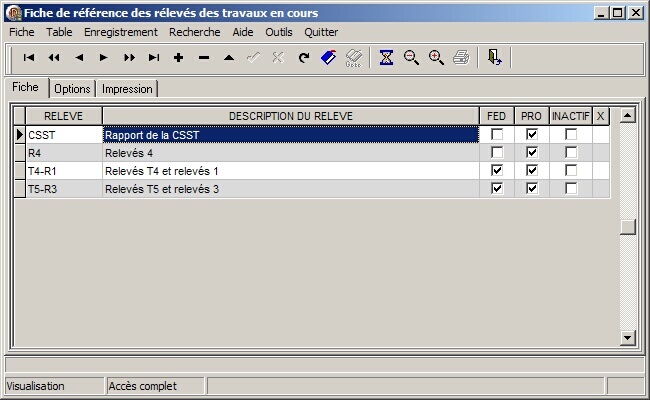Open the Enregistrement menu
The height and width of the screenshot is (400, 650).
(120, 32)
